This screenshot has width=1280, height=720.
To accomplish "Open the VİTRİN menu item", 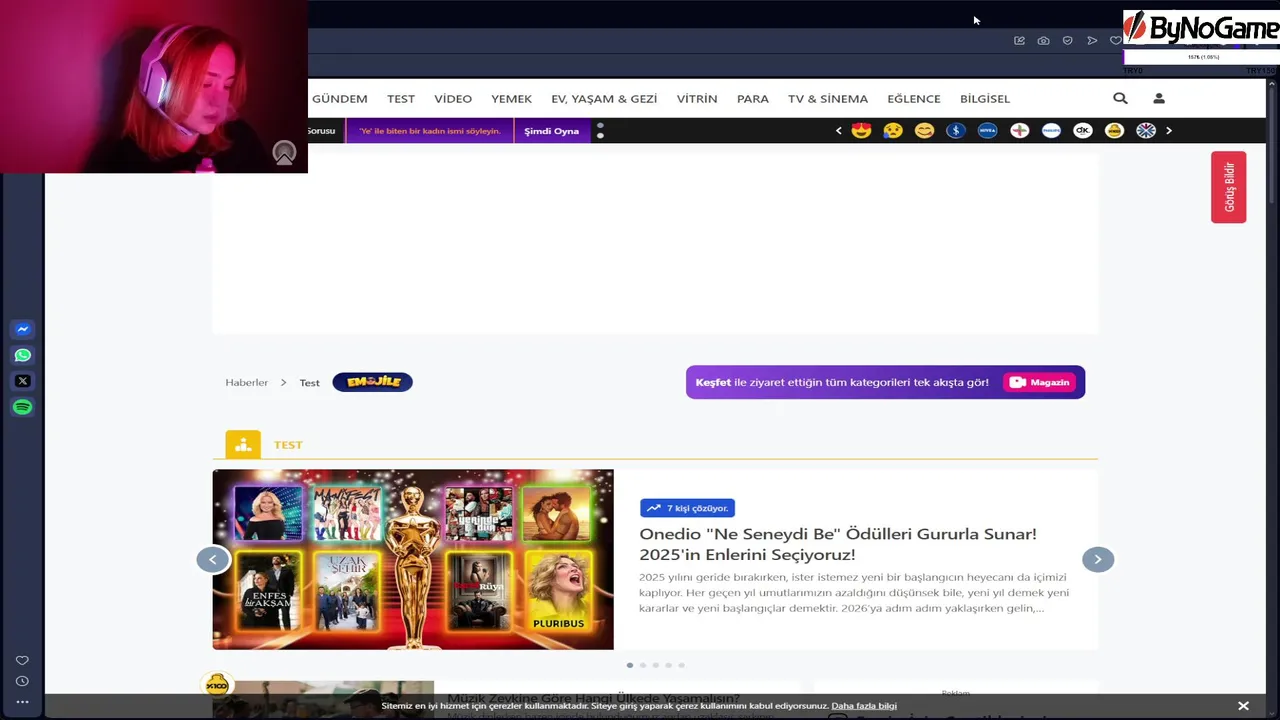I will point(697,99).
